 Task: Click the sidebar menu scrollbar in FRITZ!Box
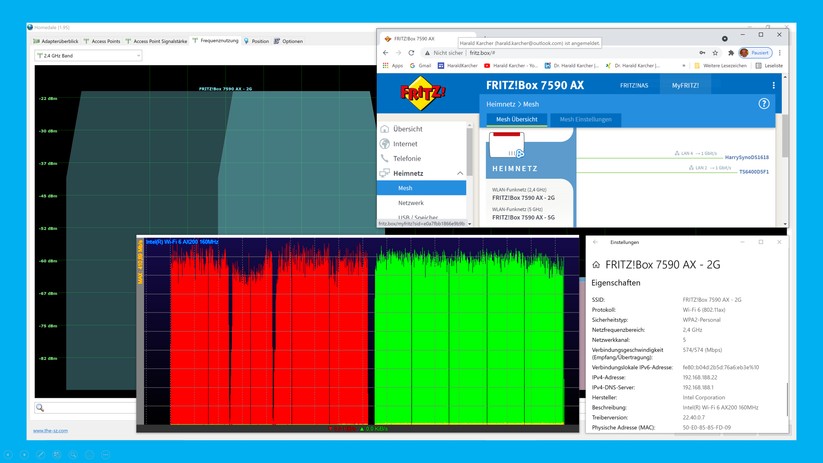point(469,152)
